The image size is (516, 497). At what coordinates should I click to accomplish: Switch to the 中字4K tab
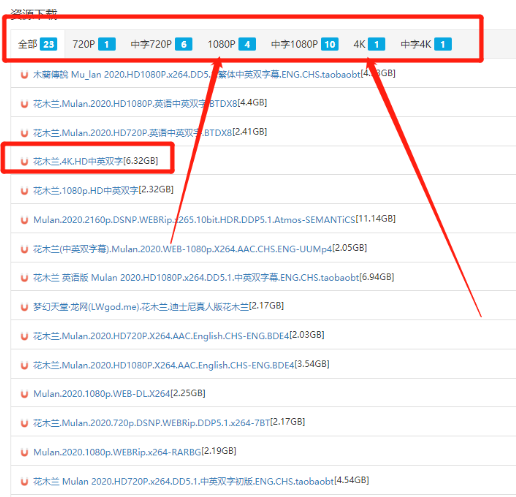coord(426,44)
